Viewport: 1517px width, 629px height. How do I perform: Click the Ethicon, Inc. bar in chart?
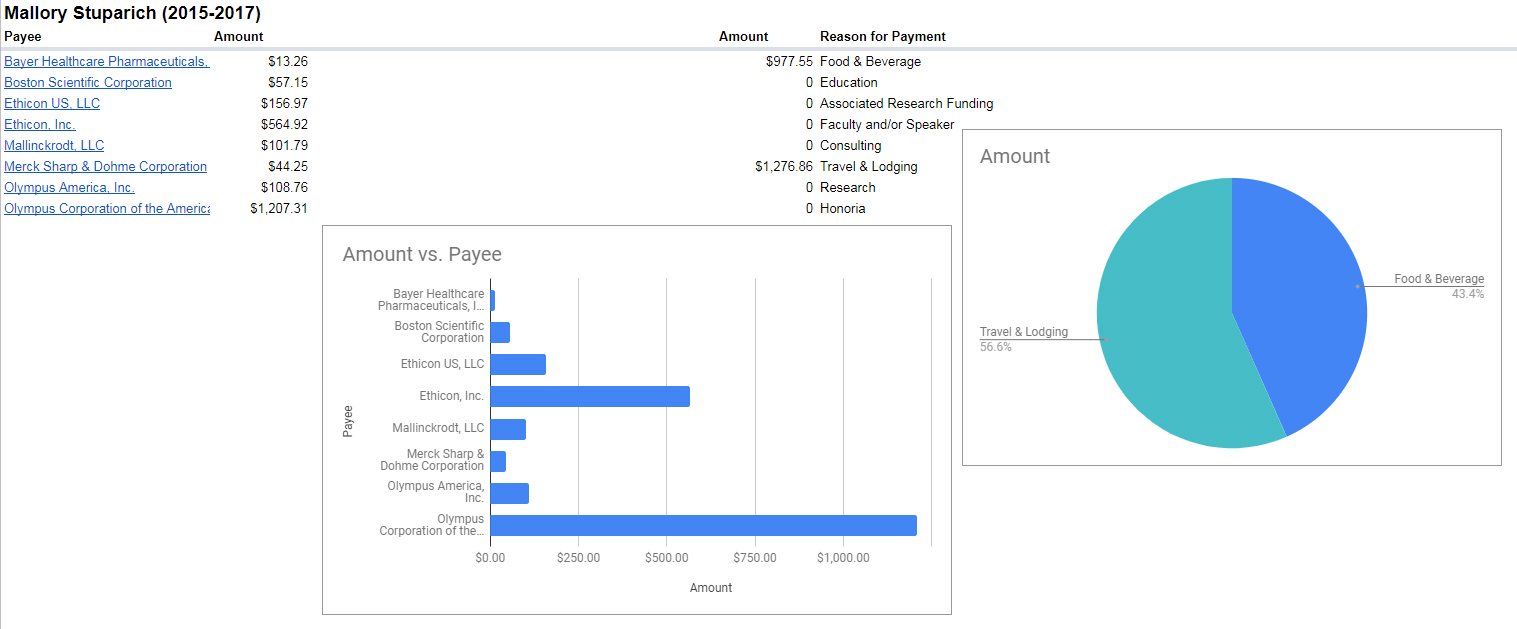pos(590,396)
